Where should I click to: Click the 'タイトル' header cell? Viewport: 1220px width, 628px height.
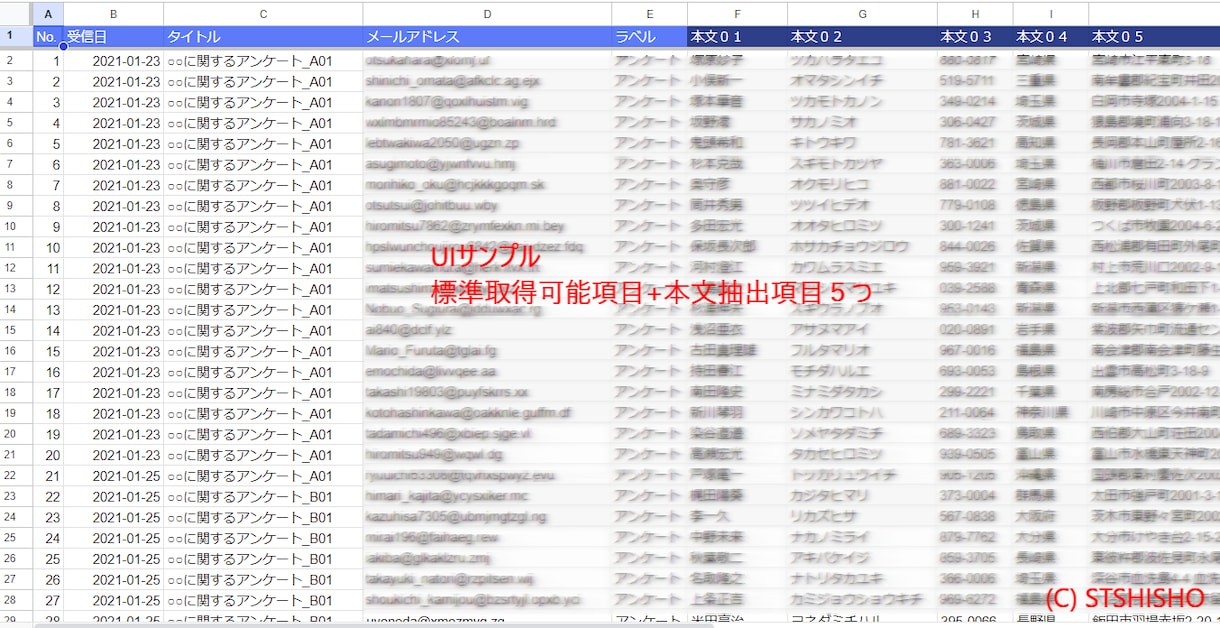(263, 36)
